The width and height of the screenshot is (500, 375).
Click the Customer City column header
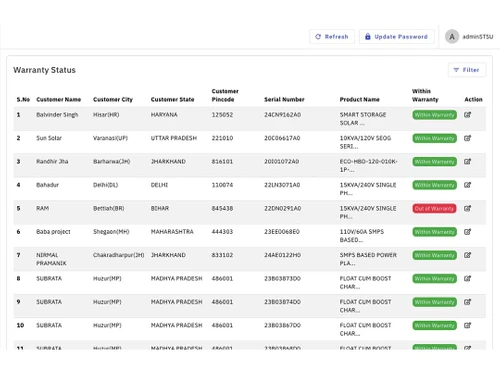pyautogui.click(x=113, y=99)
